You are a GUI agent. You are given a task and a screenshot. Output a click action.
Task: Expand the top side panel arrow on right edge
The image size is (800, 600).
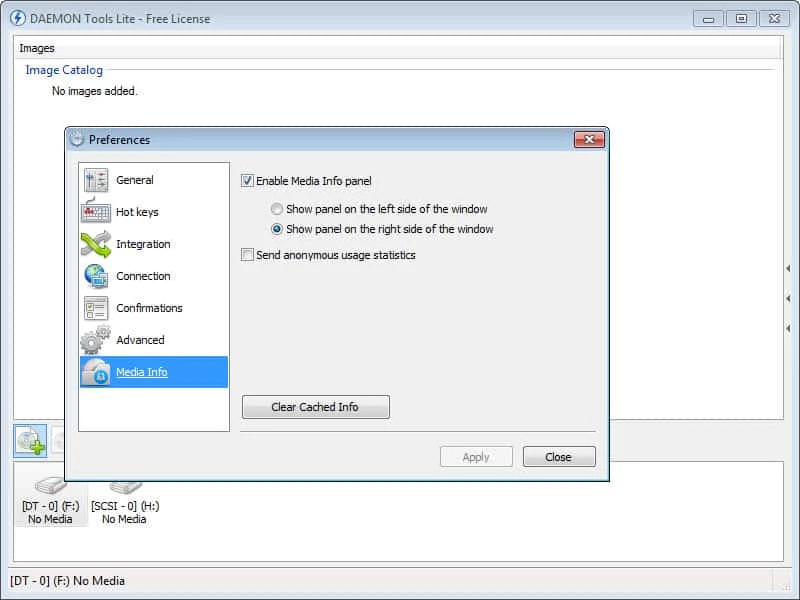point(789,269)
